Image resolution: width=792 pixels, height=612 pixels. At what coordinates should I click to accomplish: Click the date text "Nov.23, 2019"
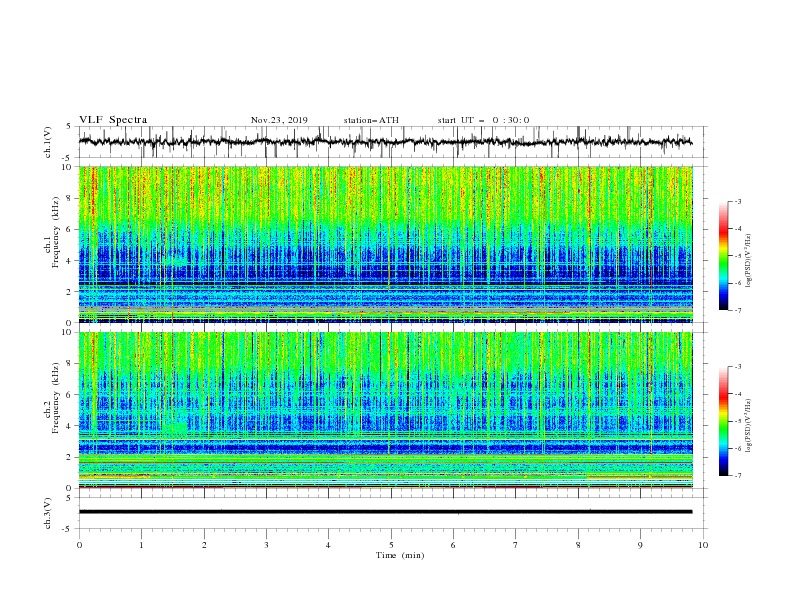(x=279, y=120)
